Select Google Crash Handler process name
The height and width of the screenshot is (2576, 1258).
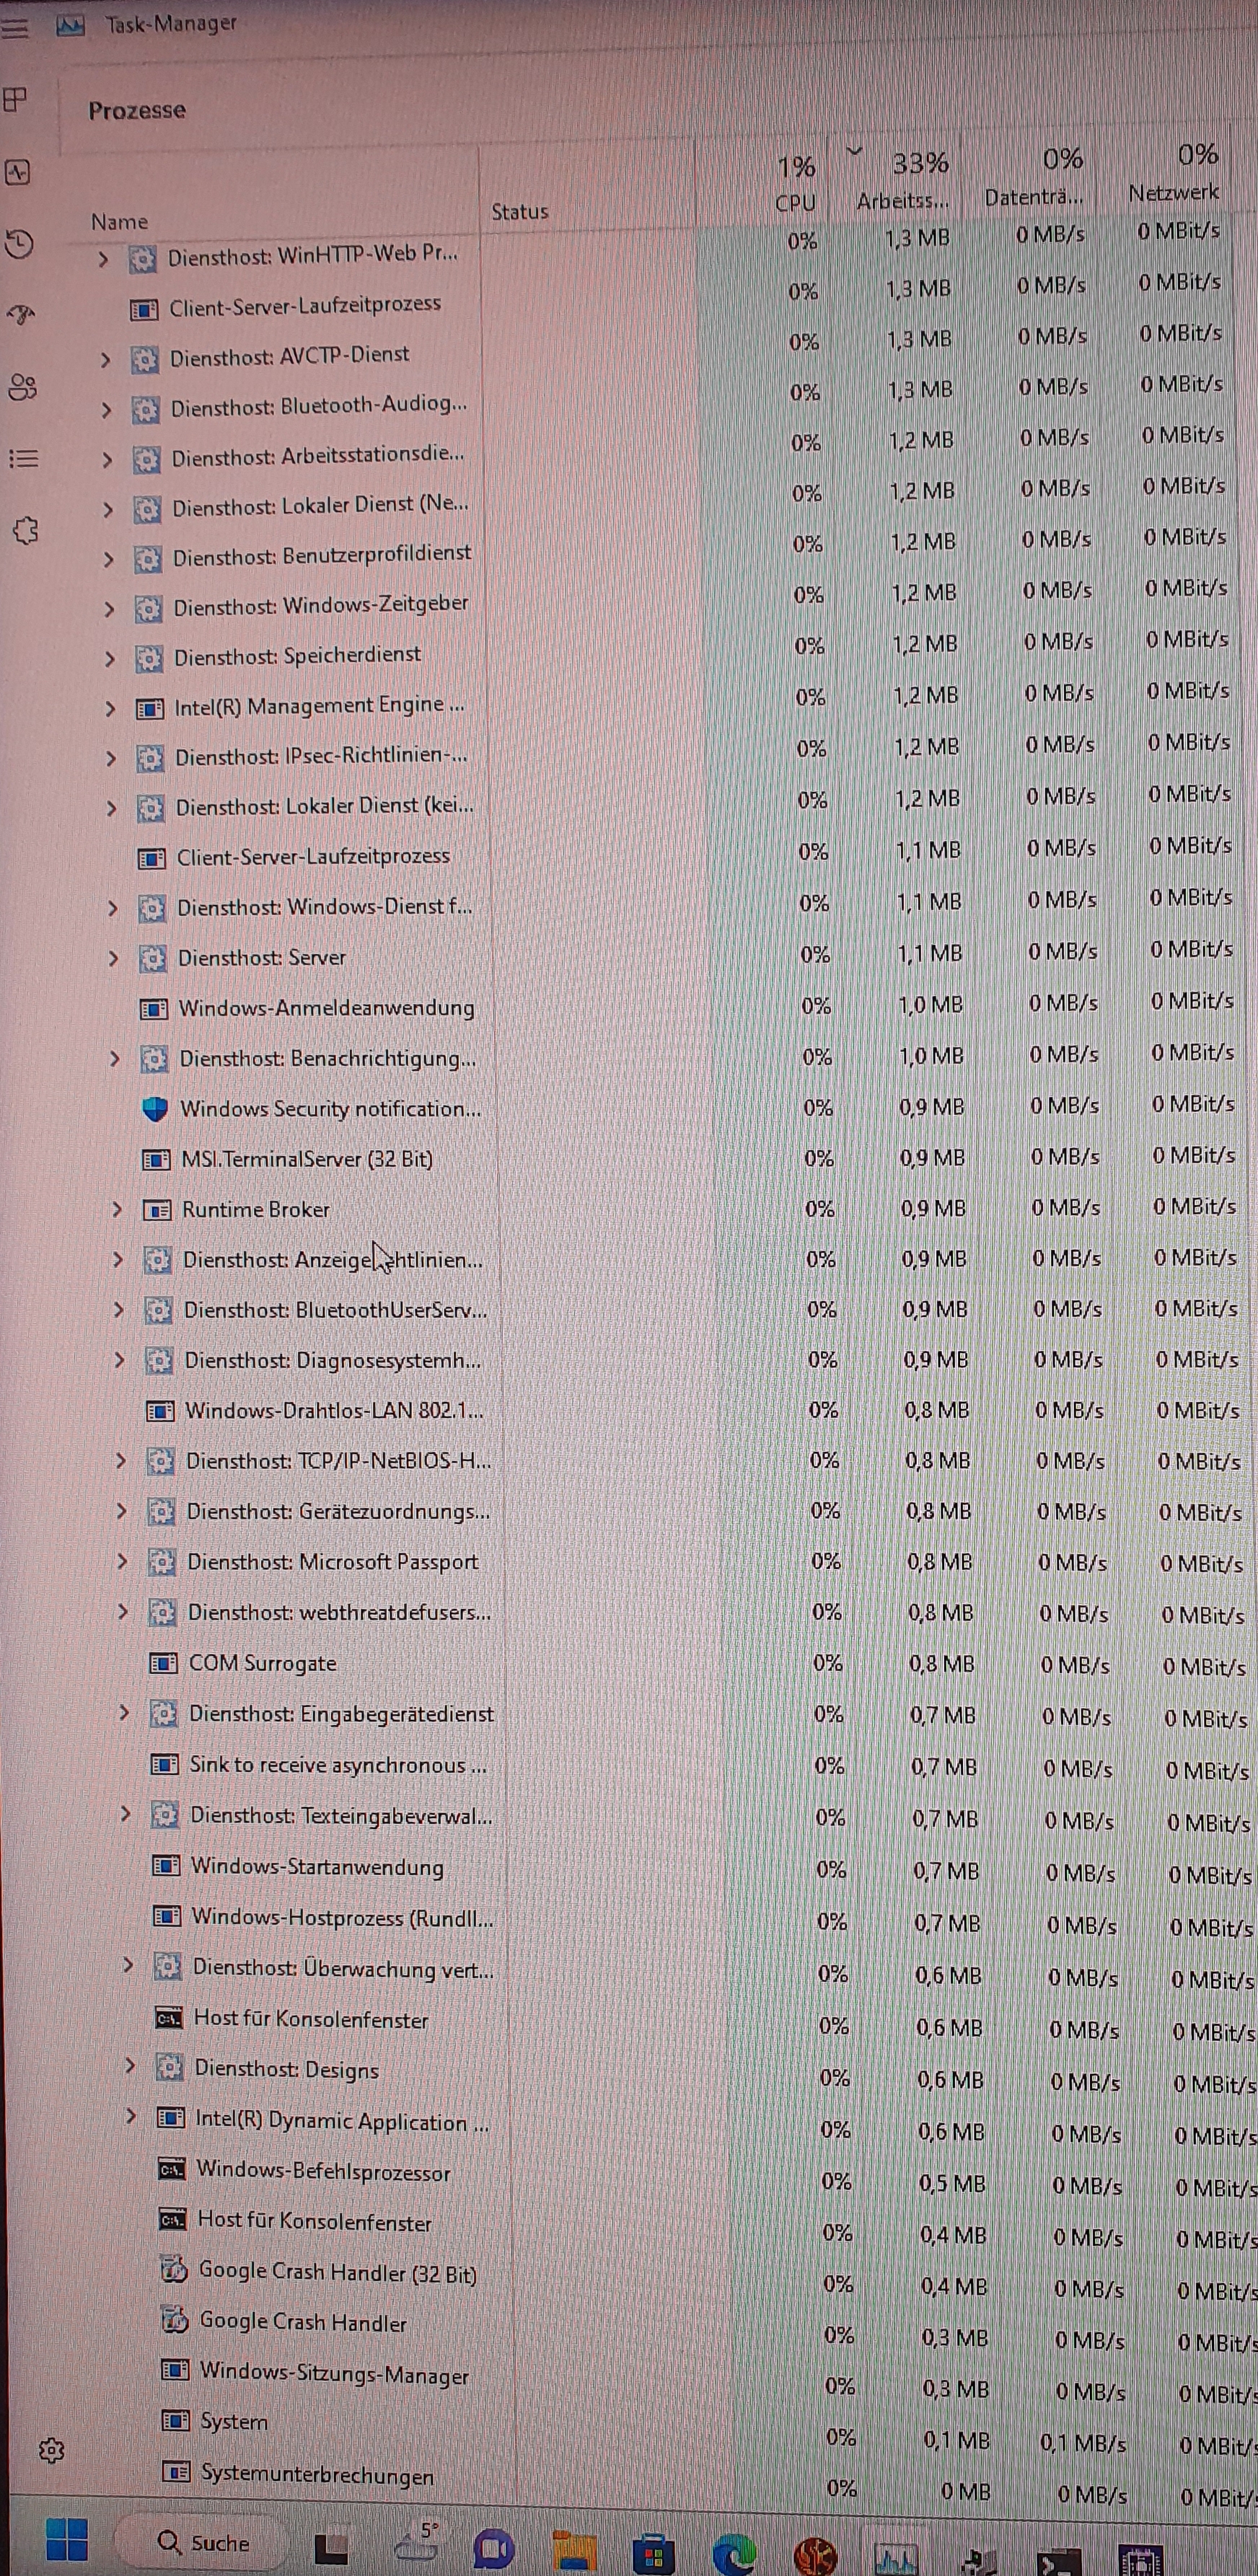[303, 2321]
